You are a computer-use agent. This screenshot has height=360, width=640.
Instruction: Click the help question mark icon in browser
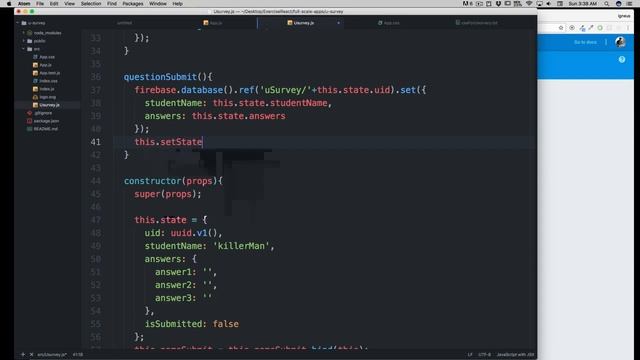pos(622,60)
